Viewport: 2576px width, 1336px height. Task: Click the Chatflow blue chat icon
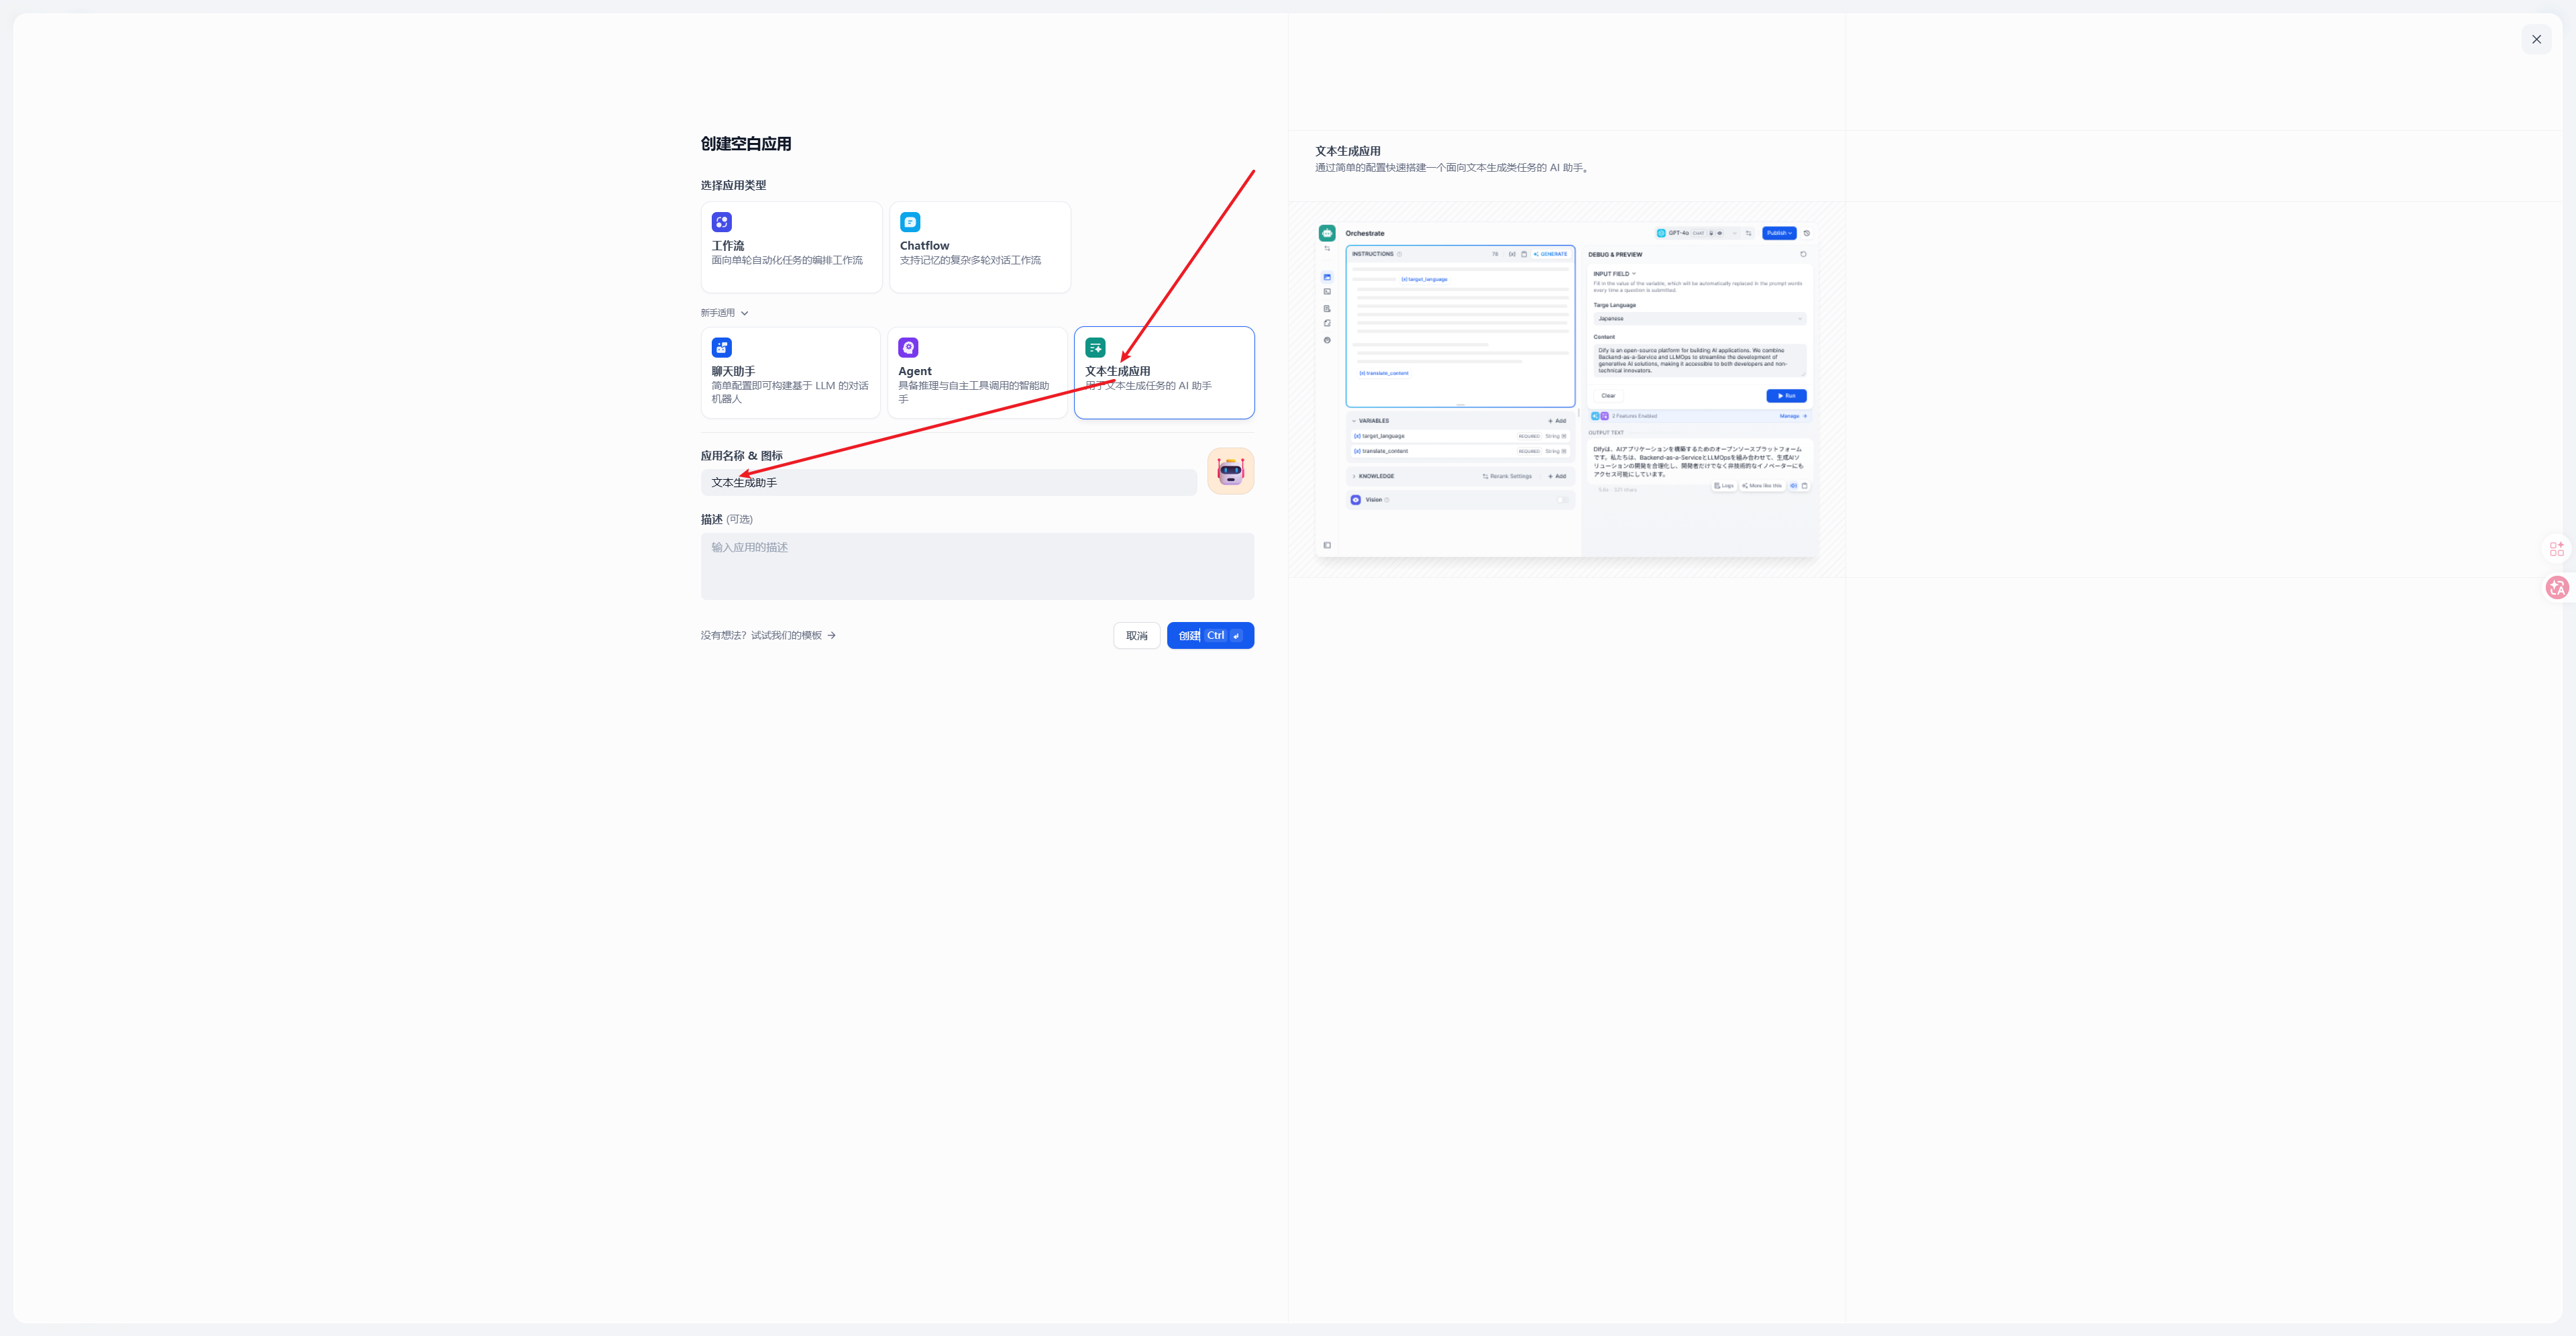[910, 222]
